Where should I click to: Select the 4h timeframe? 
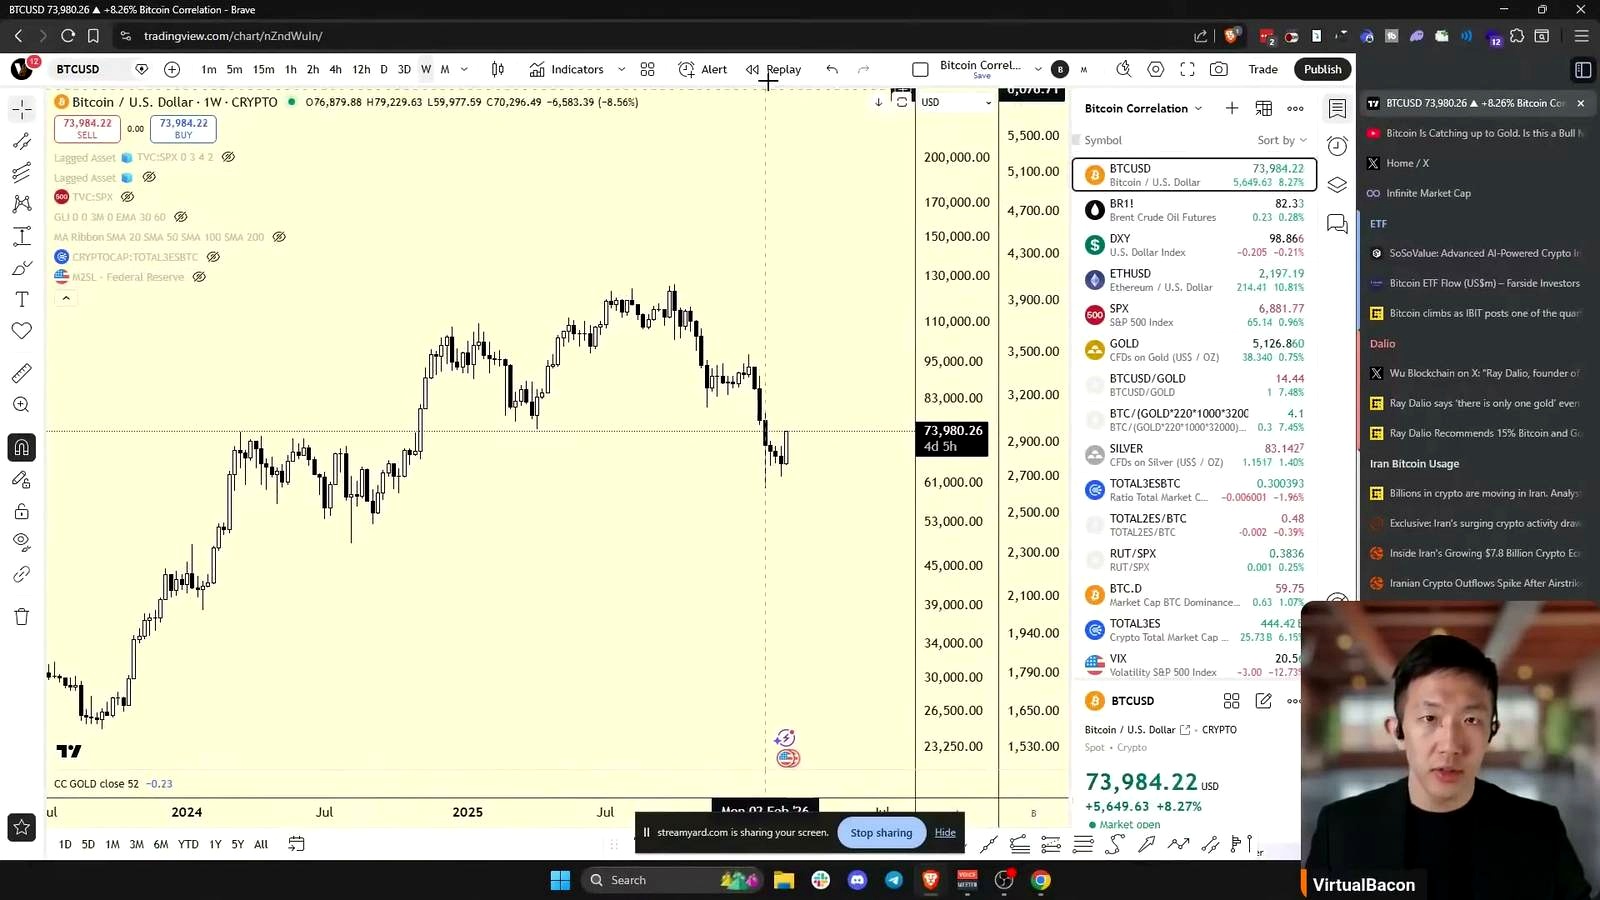[x=335, y=69]
